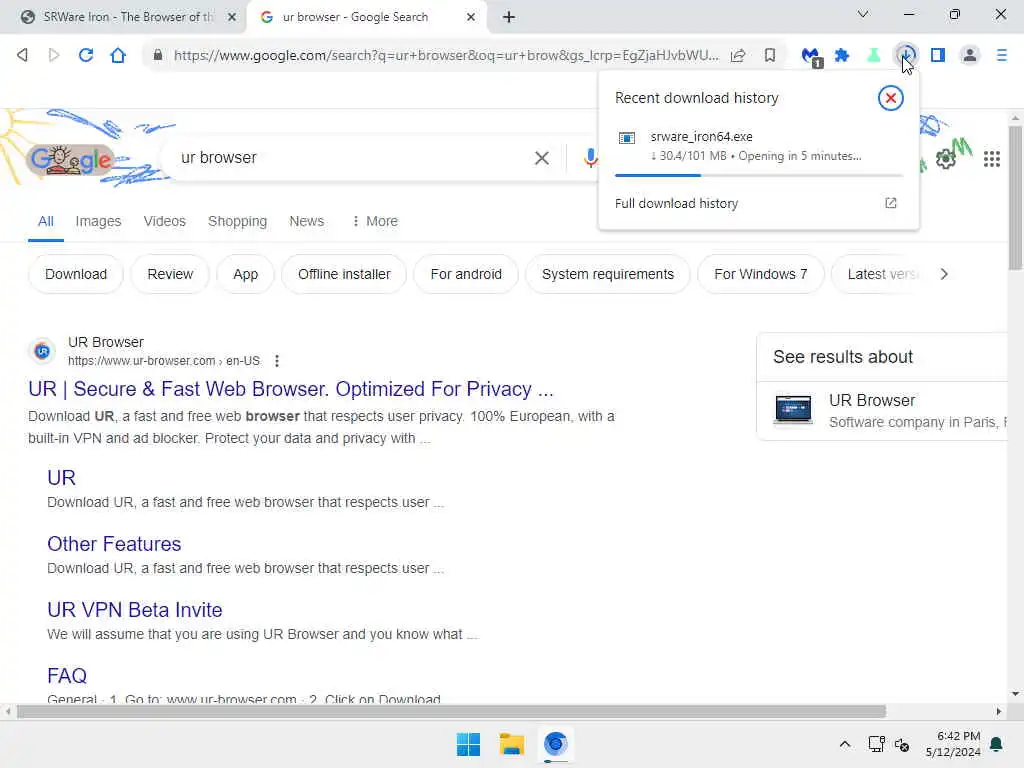Close the SRWare Iron tab
The width and height of the screenshot is (1024, 768).
coord(231,17)
